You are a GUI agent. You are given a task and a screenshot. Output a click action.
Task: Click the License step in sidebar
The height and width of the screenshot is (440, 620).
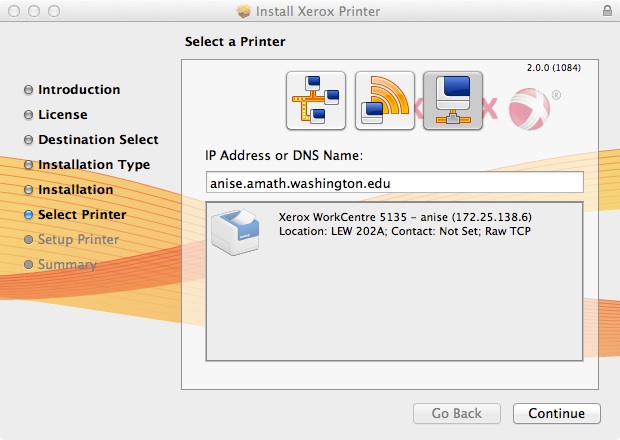(56, 115)
